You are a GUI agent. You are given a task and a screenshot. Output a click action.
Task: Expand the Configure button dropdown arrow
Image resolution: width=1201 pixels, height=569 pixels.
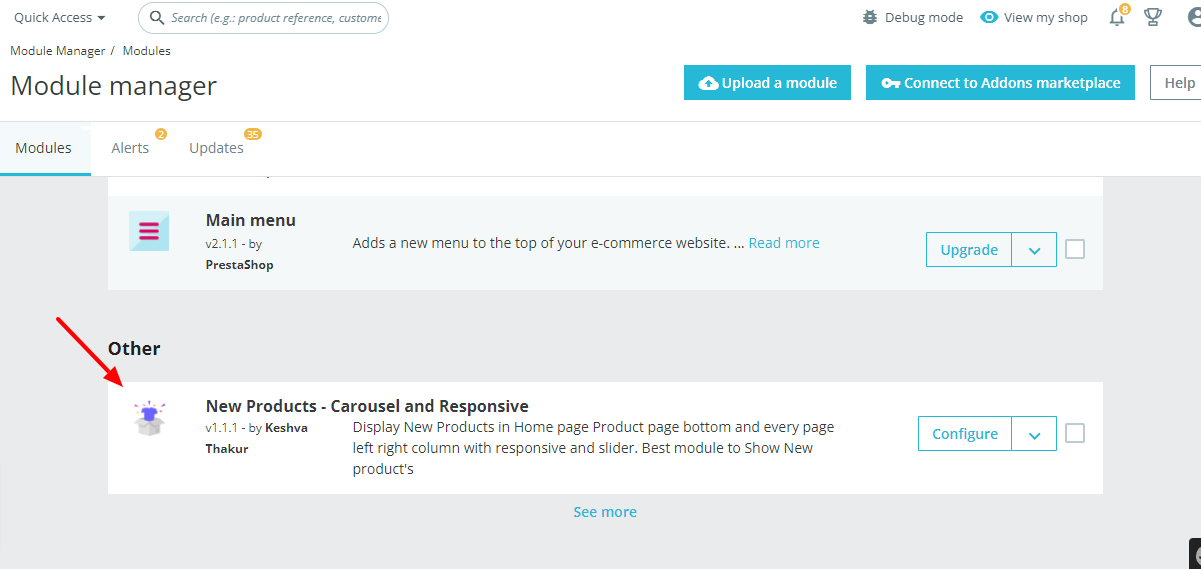coord(1034,434)
